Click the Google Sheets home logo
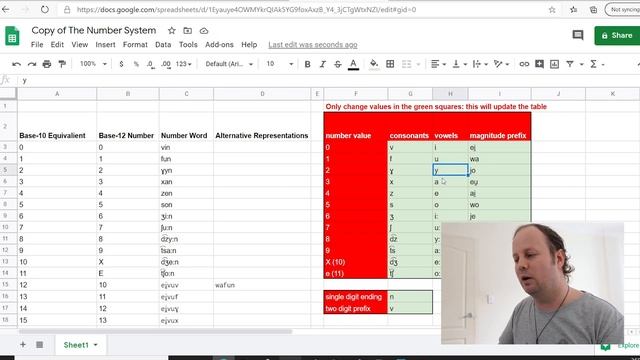The width and height of the screenshot is (640, 360). [x=12, y=36]
